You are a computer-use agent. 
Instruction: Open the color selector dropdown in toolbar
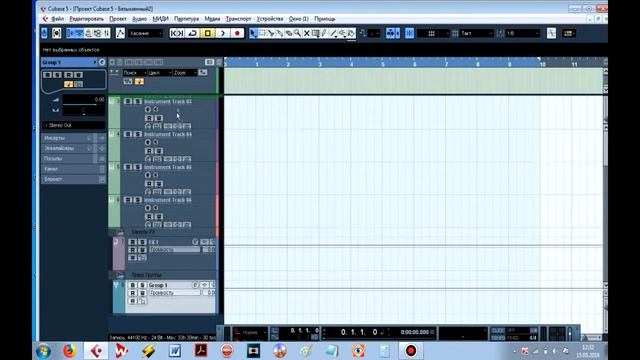click(569, 33)
